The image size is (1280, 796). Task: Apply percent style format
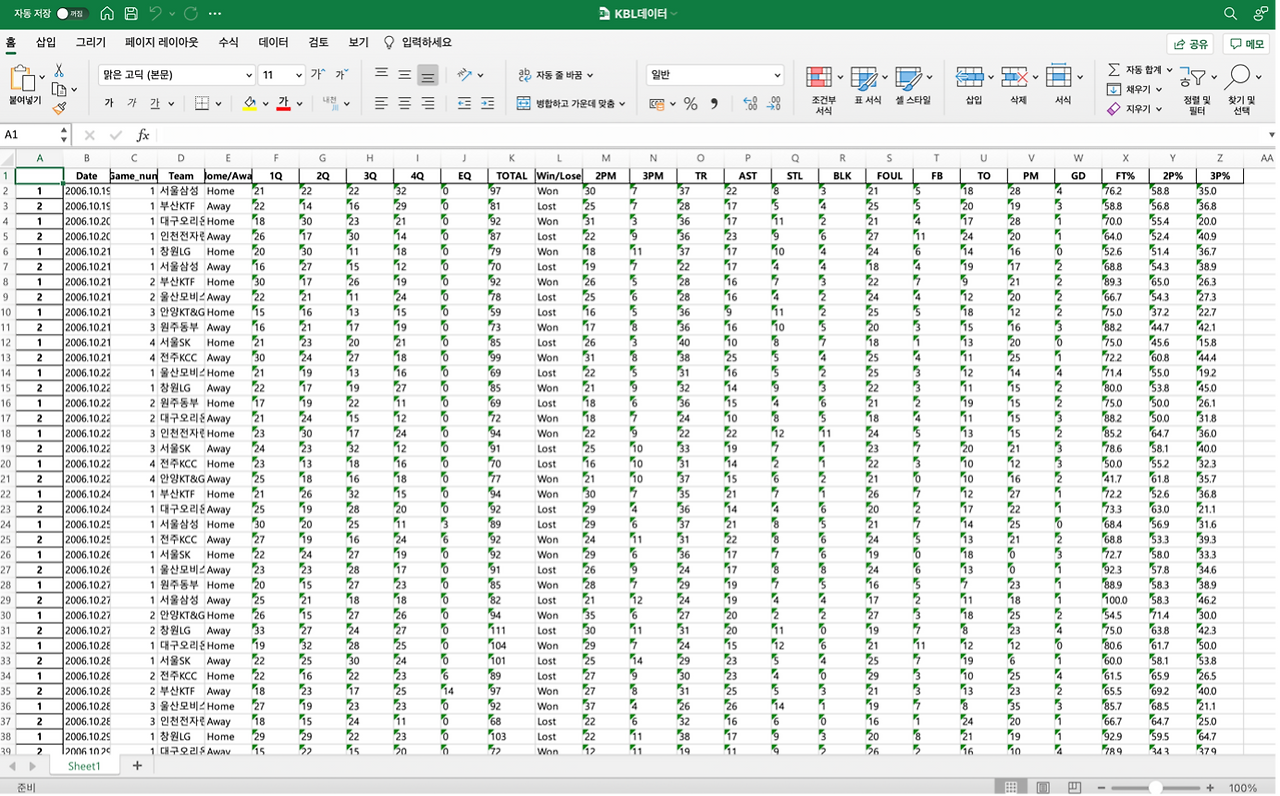(x=690, y=104)
